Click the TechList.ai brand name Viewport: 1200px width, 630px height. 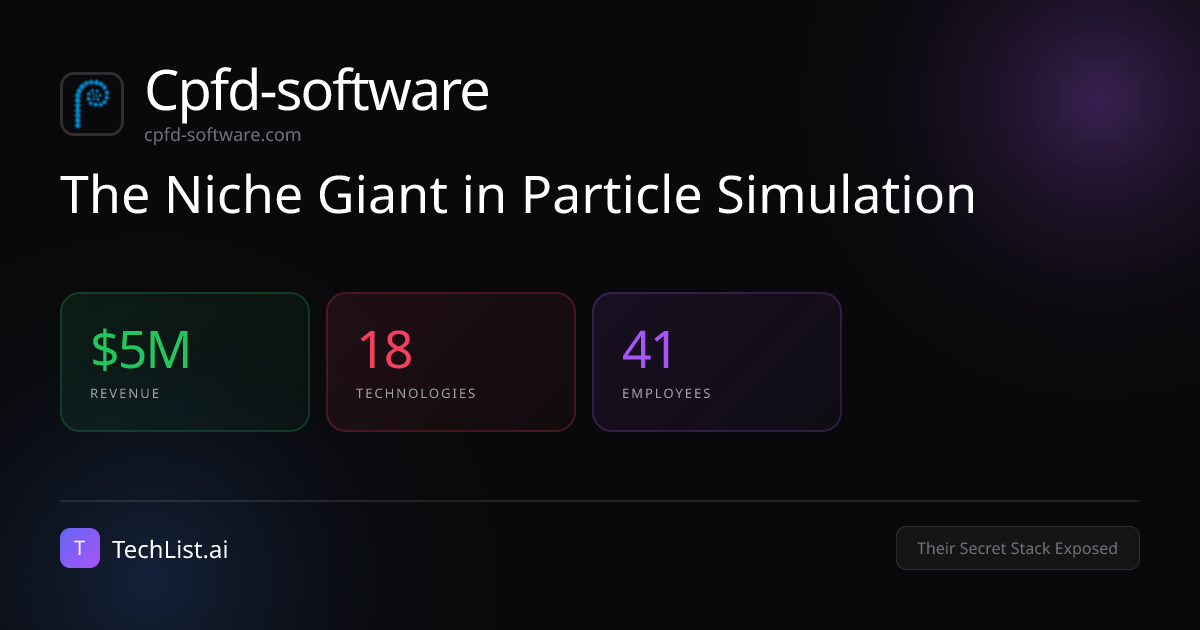170,549
